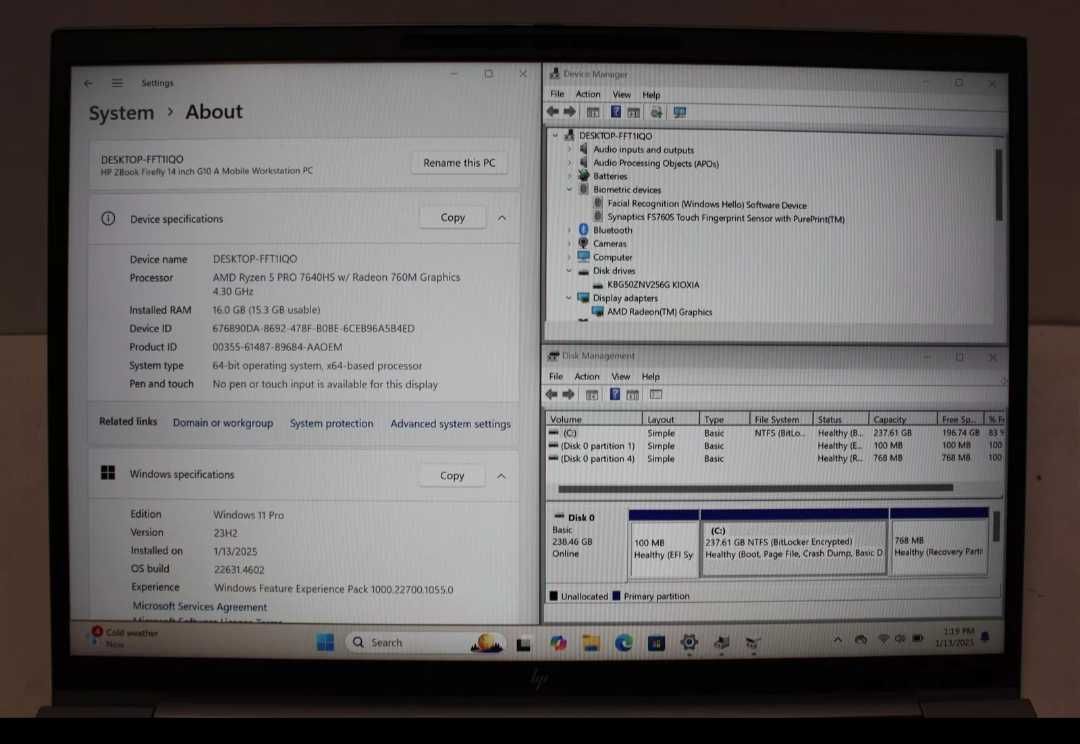Open the Cold weather widget on the taskbar
The width and height of the screenshot is (1080, 744).
click(125, 638)
